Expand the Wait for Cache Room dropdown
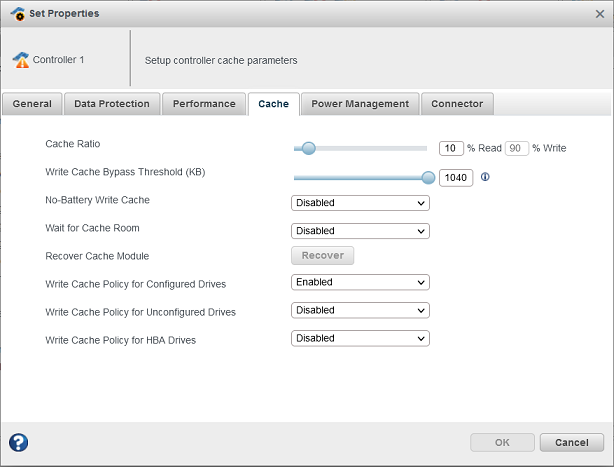The image size is (614, 467). coord(360,231)
